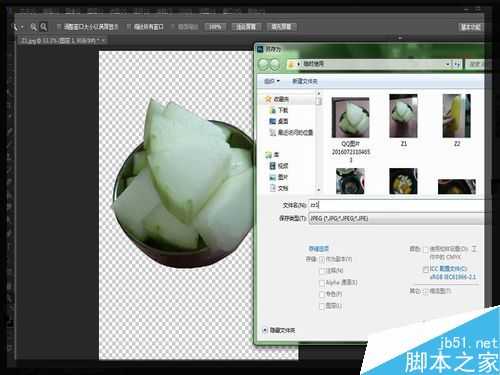Select Favorites in the navigation tree
The image size is (500, 375).
(281, 99)
